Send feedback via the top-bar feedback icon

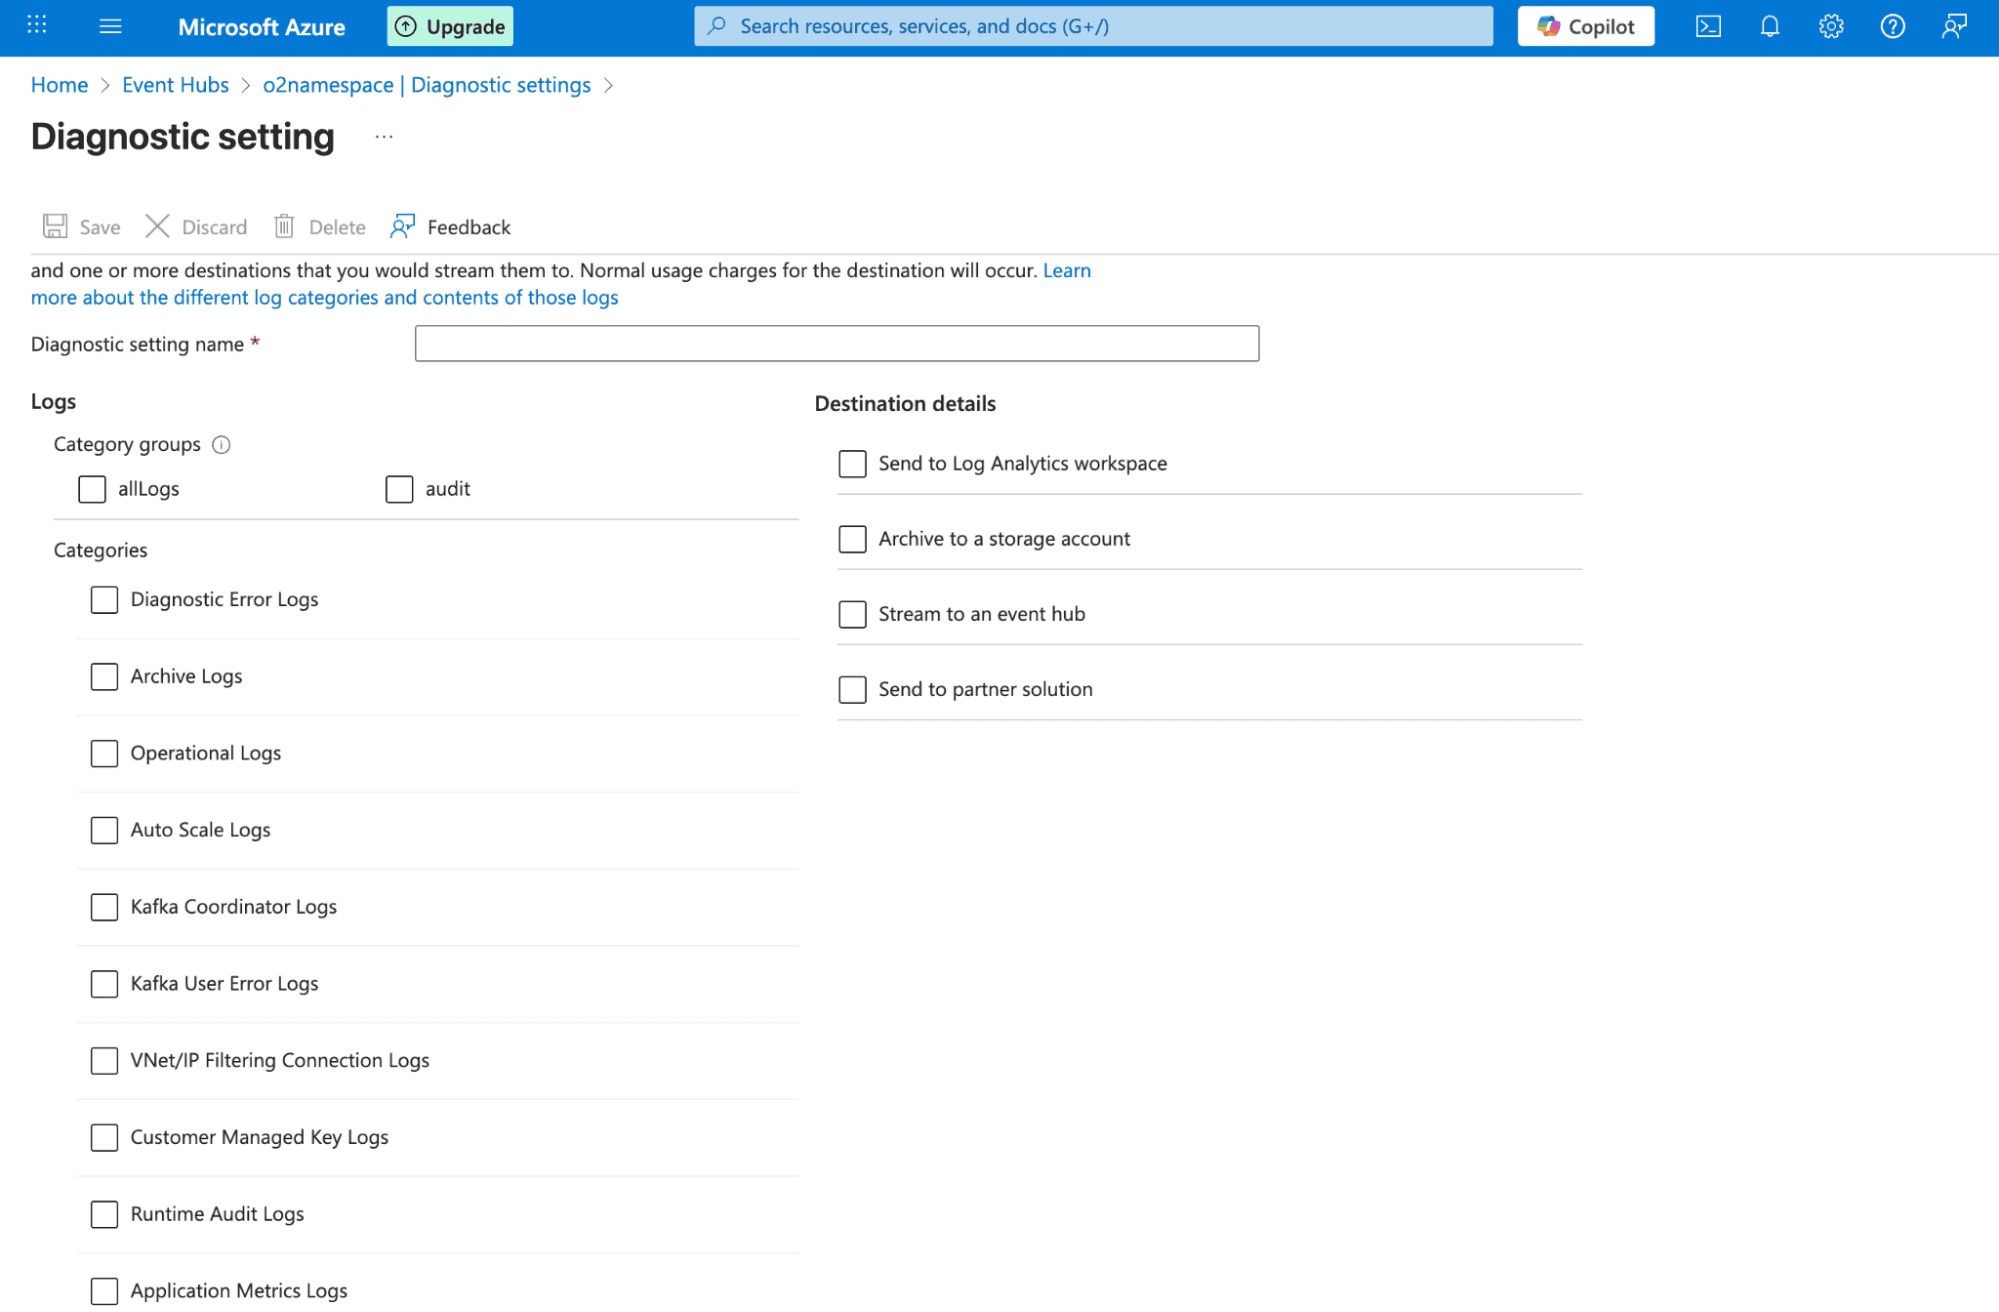pyautogui.click(x=1953, y=26)
